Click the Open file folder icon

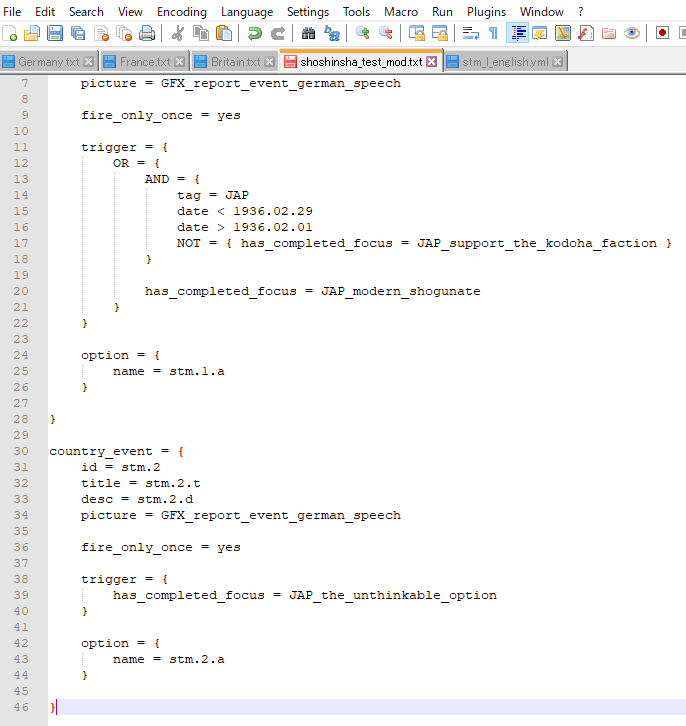32,33
